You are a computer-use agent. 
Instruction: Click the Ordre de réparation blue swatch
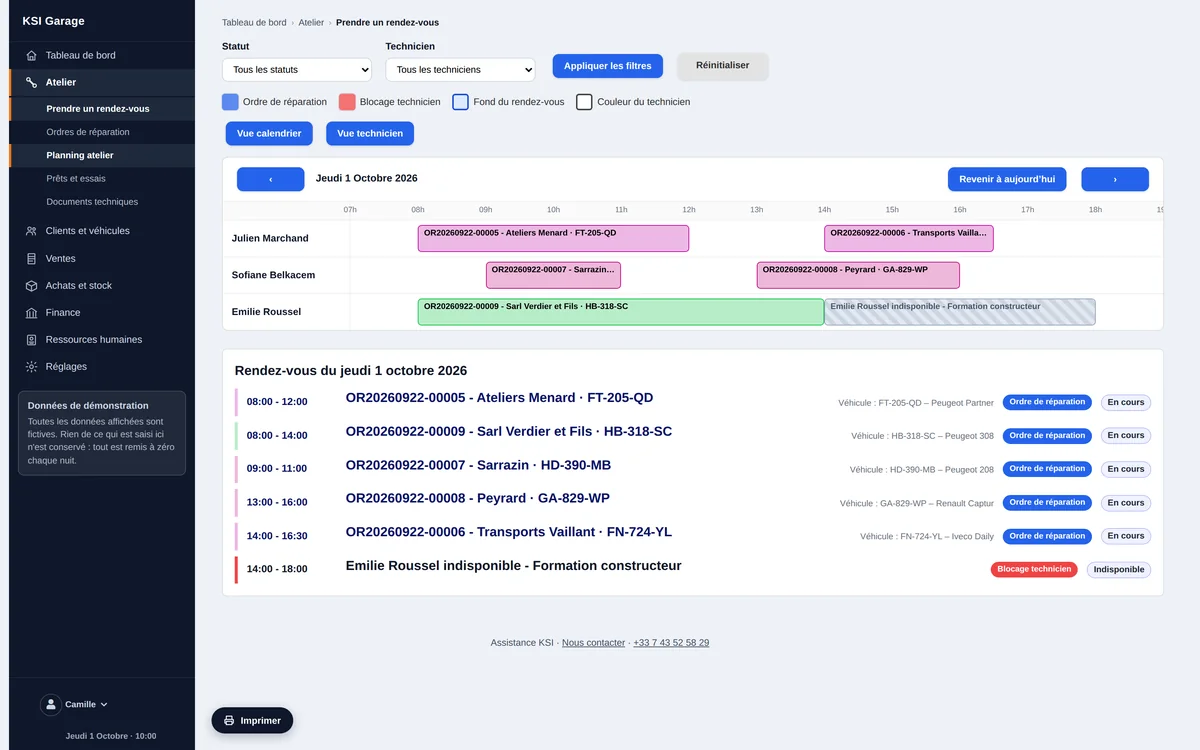(x=230, y=102)
